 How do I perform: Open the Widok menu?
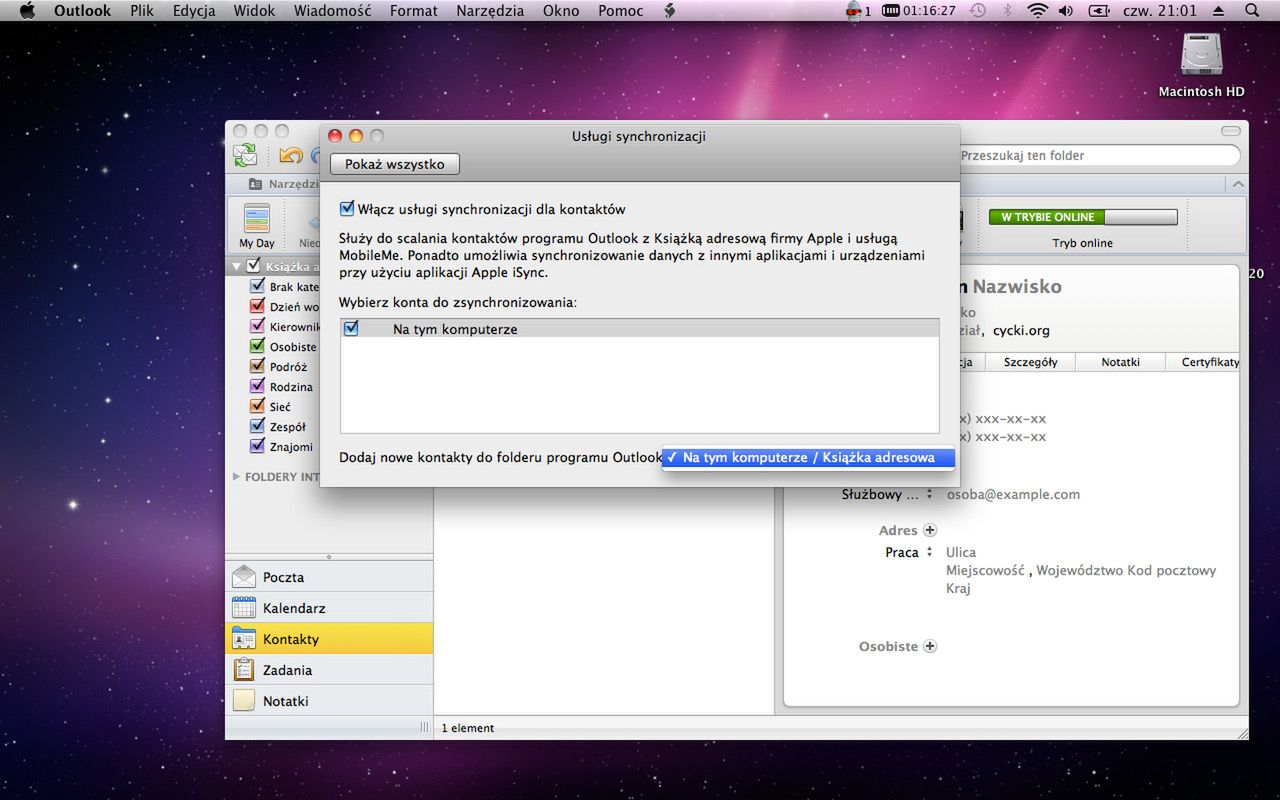tap(254, 10)
